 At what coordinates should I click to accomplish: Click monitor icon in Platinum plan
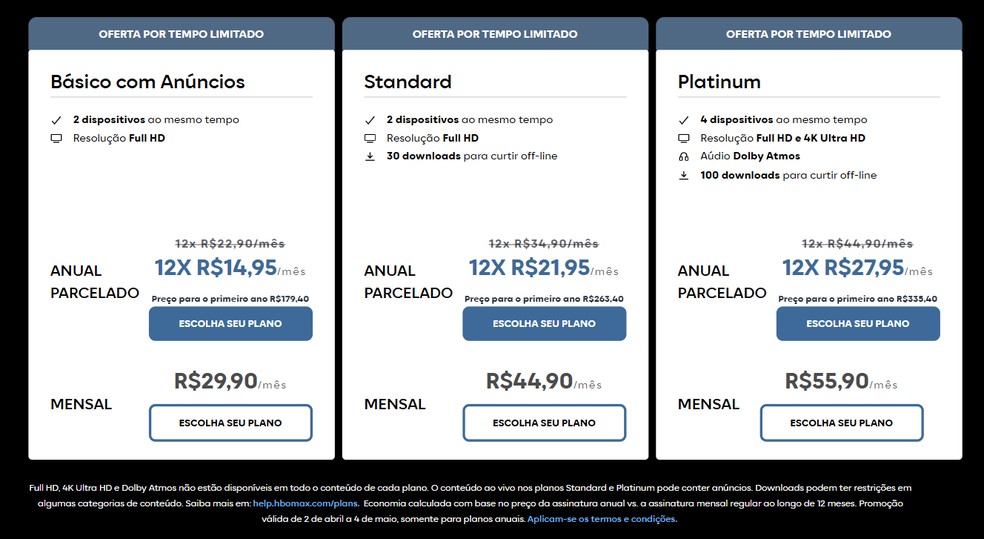pos(684,138)
